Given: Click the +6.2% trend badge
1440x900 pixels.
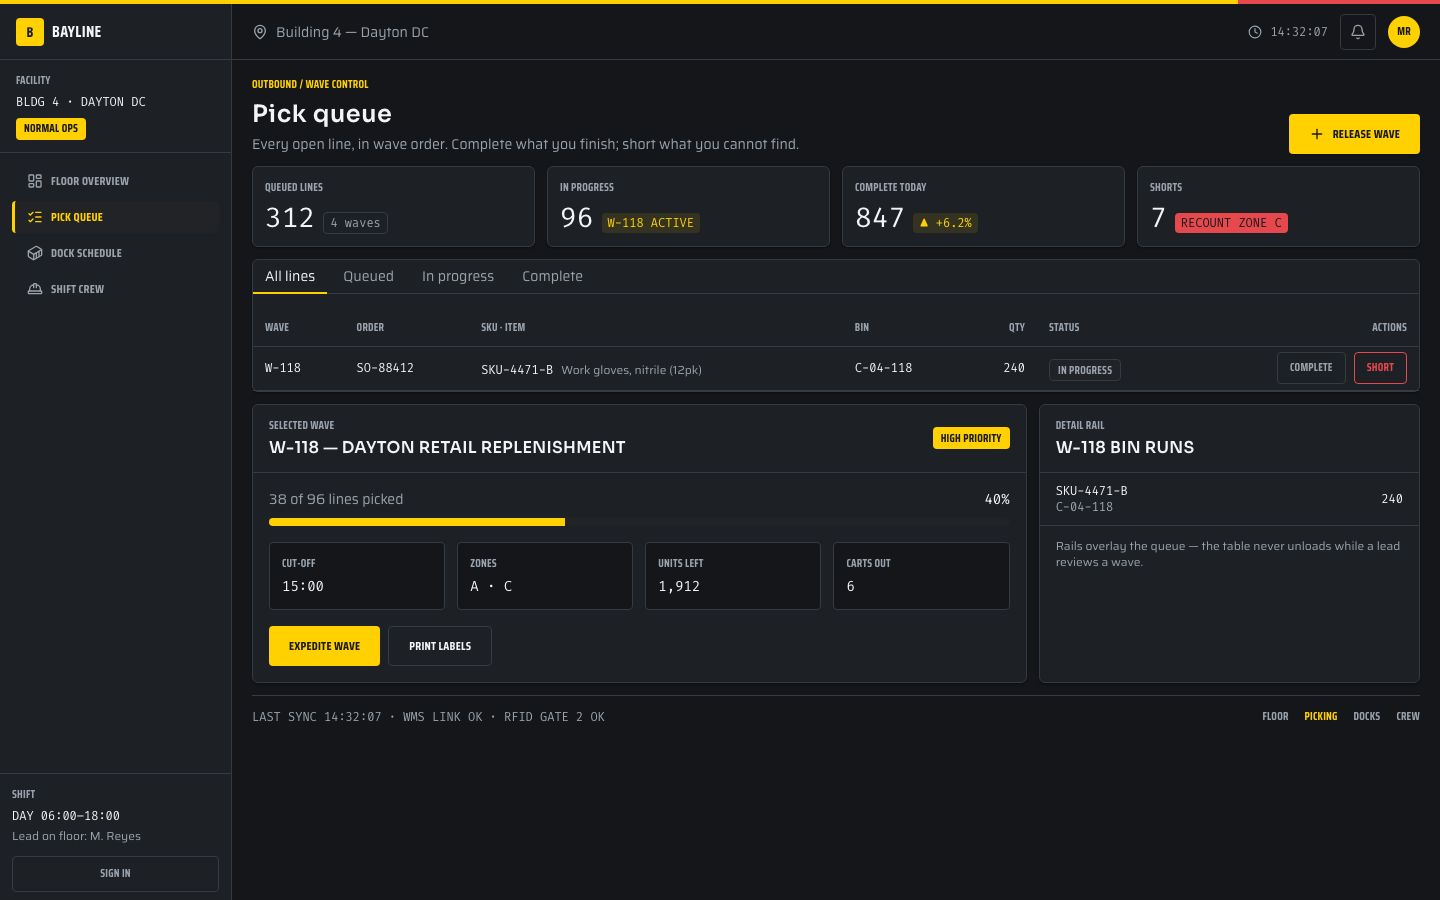Looking at the screenshot, I should click(x=946, y=223).
